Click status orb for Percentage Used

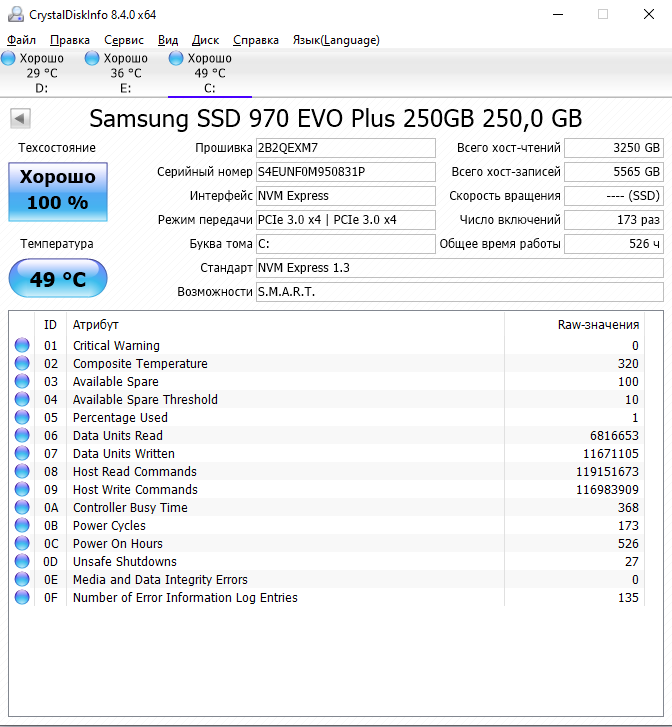click(22, 417)
